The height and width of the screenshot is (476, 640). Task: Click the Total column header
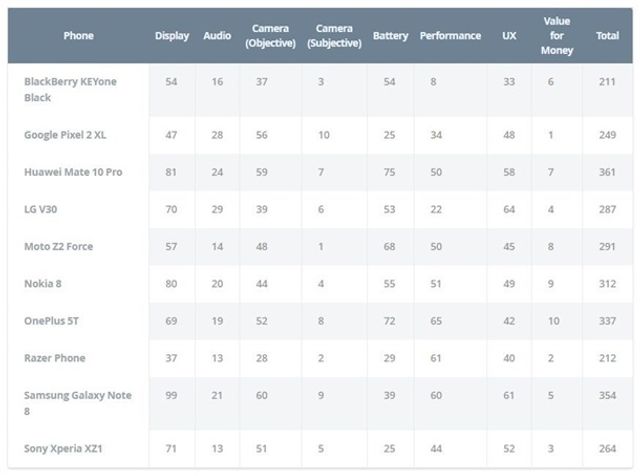(607, 36)
